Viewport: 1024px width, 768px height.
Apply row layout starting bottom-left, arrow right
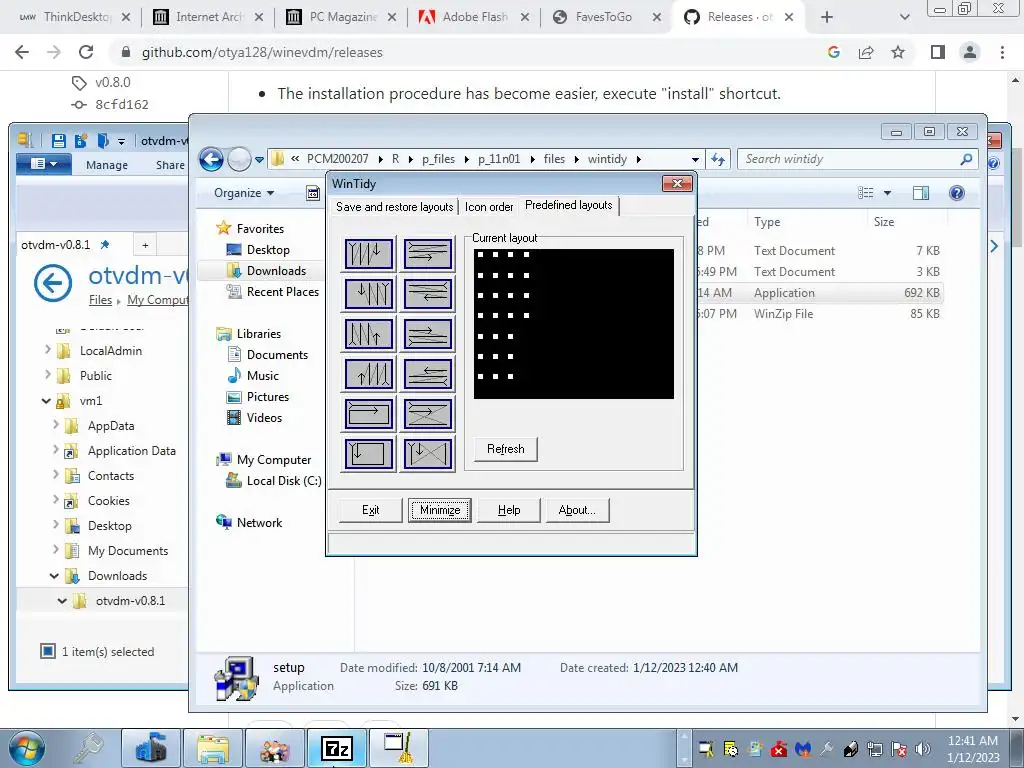[x=428, y=334]
